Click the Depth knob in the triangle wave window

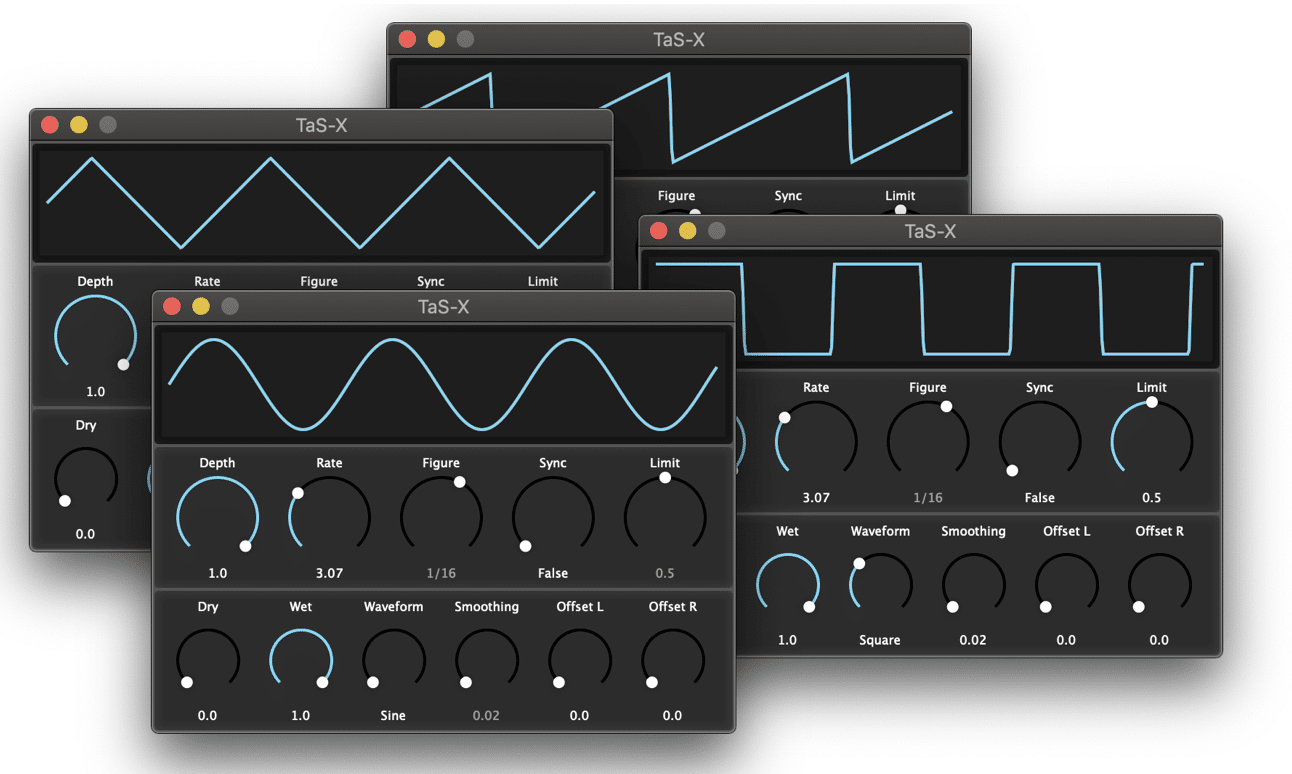(95, 335)
